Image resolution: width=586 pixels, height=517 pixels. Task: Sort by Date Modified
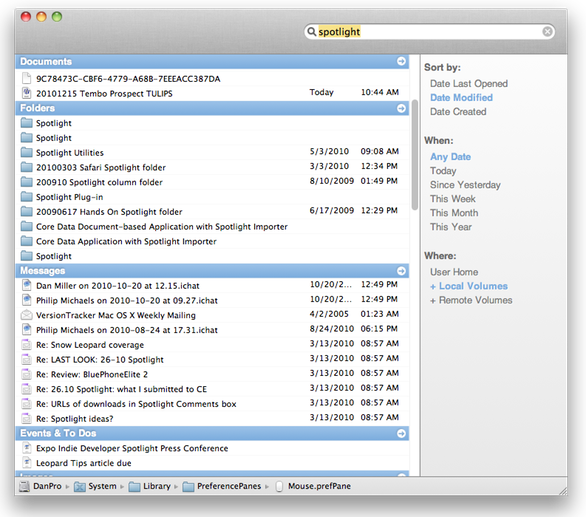(461, 98)
